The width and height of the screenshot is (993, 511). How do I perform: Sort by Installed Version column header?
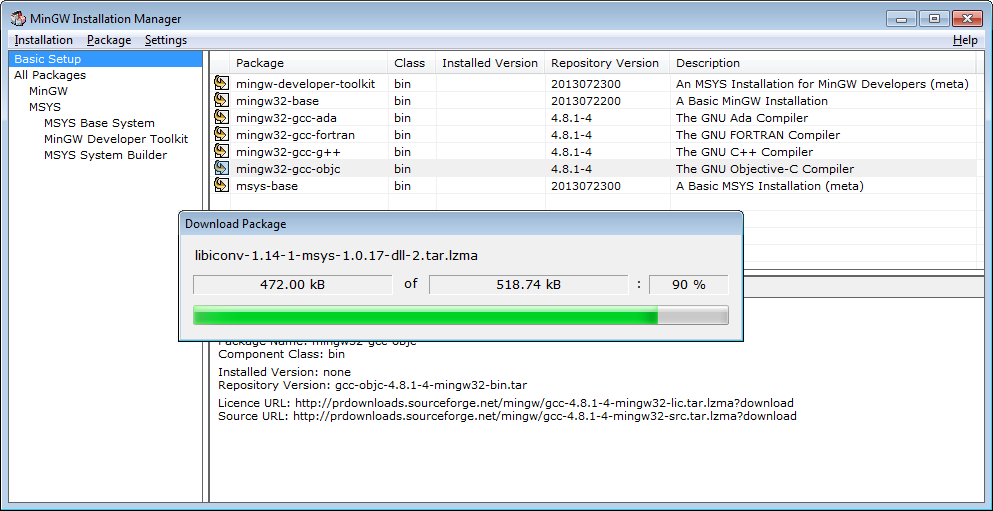[x=490, y=63]
